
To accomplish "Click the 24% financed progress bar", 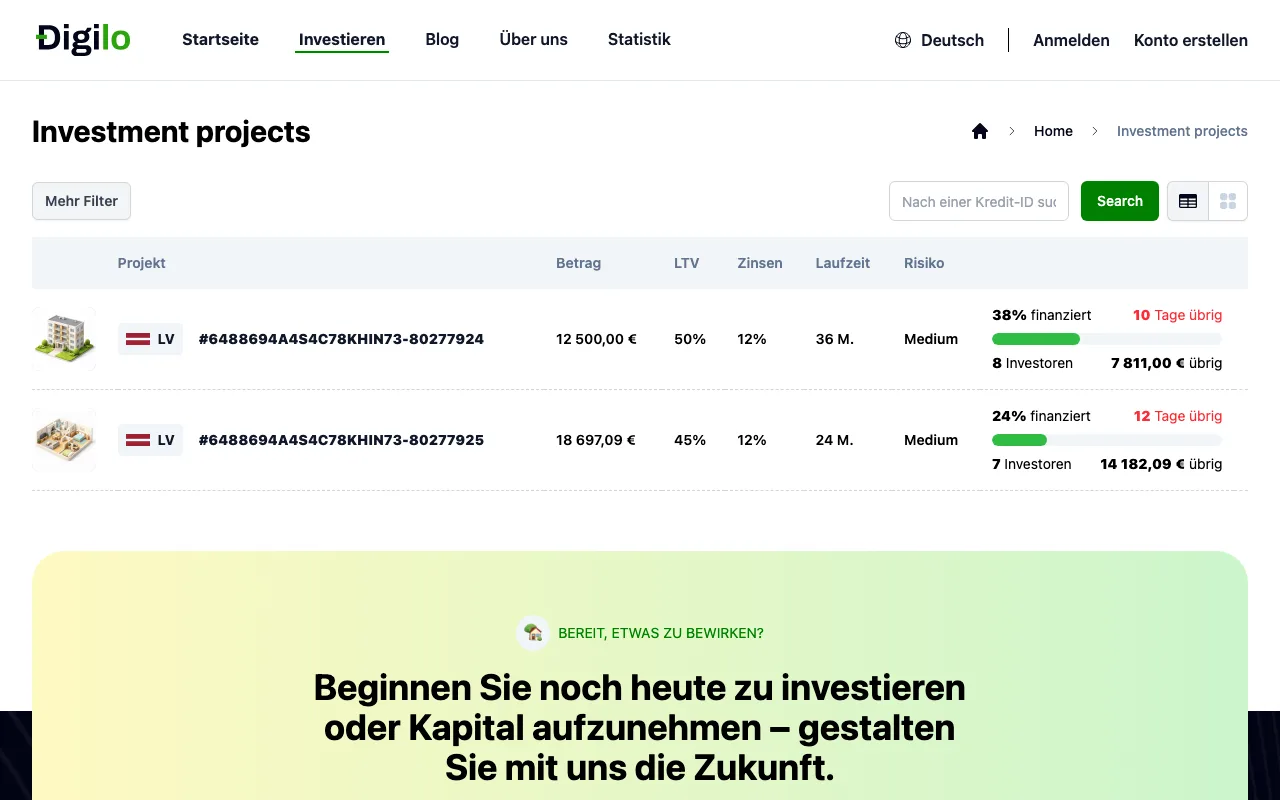I will 1107,440.
